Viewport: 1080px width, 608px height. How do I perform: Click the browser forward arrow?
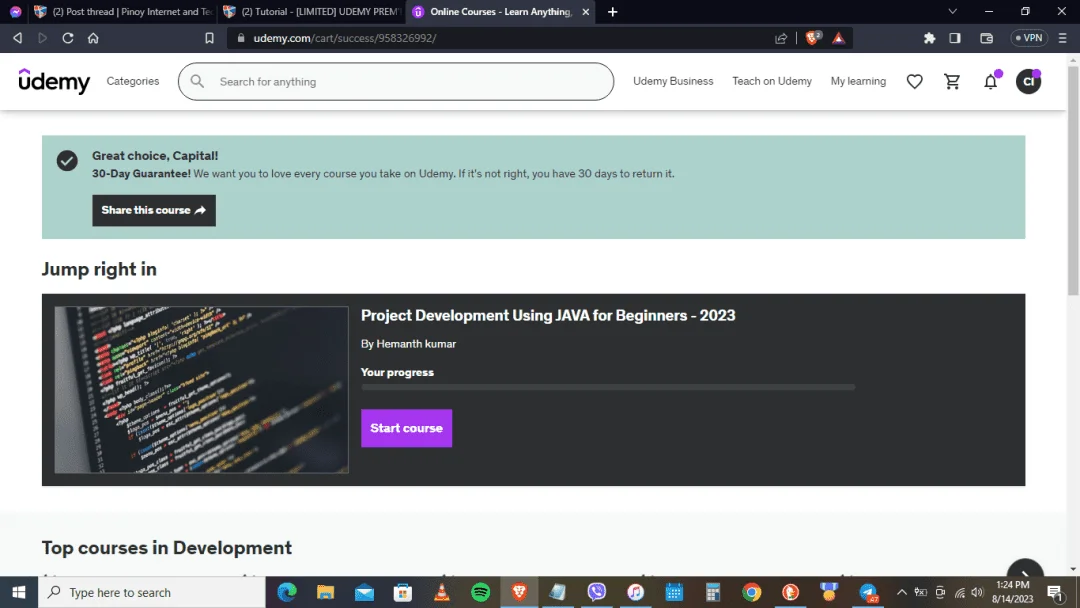click(43, 38)
